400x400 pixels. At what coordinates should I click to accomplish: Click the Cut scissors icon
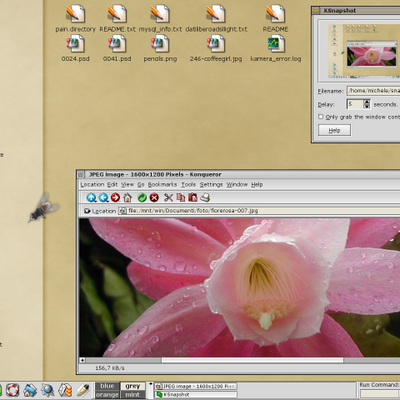[x=169, y=198]
